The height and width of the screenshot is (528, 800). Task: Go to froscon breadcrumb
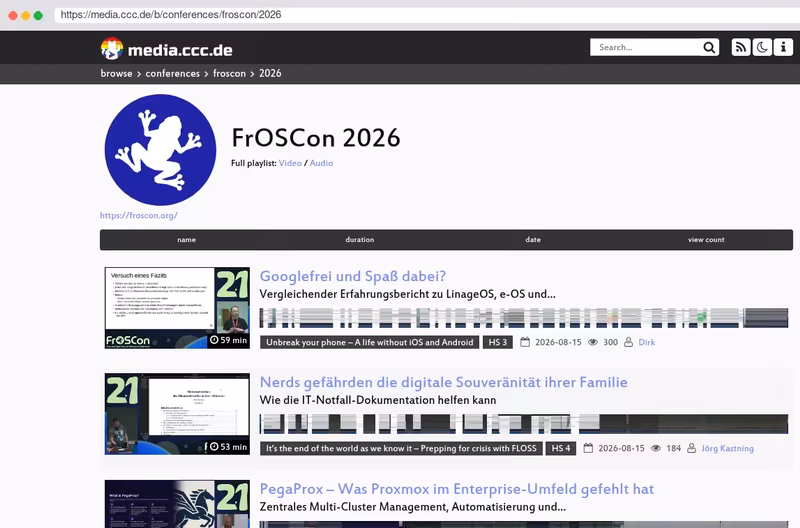(229, 73)
